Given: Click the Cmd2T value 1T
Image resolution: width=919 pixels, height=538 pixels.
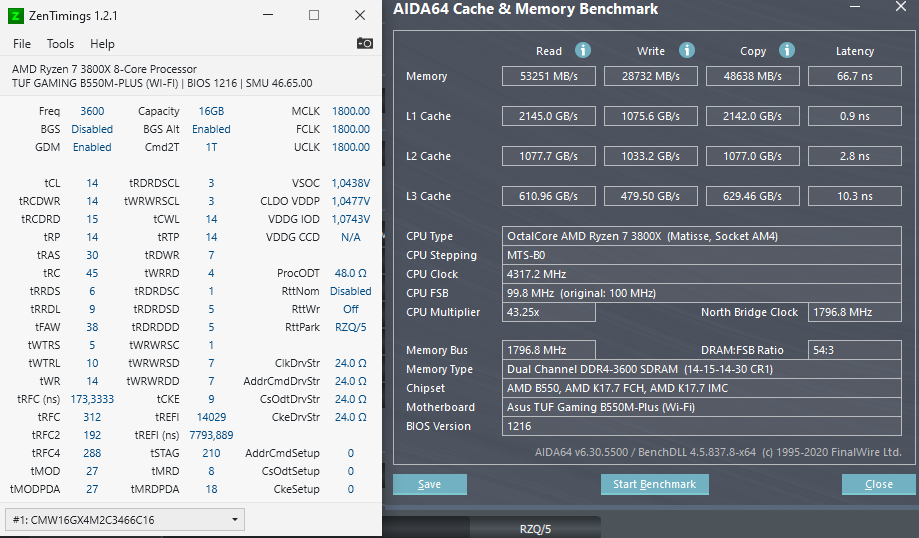Looking at the screenshot, I should tap(211, 147).
